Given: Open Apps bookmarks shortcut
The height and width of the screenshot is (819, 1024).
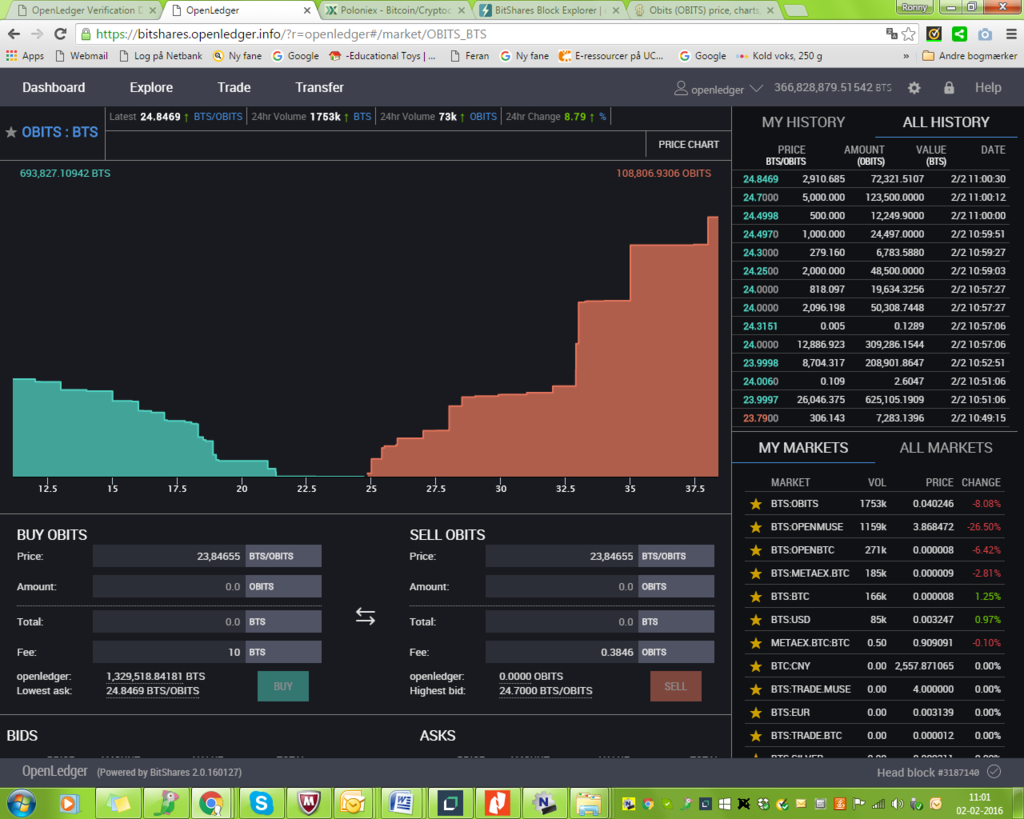Looking at the screenshot, I should (x=25, y=56).
